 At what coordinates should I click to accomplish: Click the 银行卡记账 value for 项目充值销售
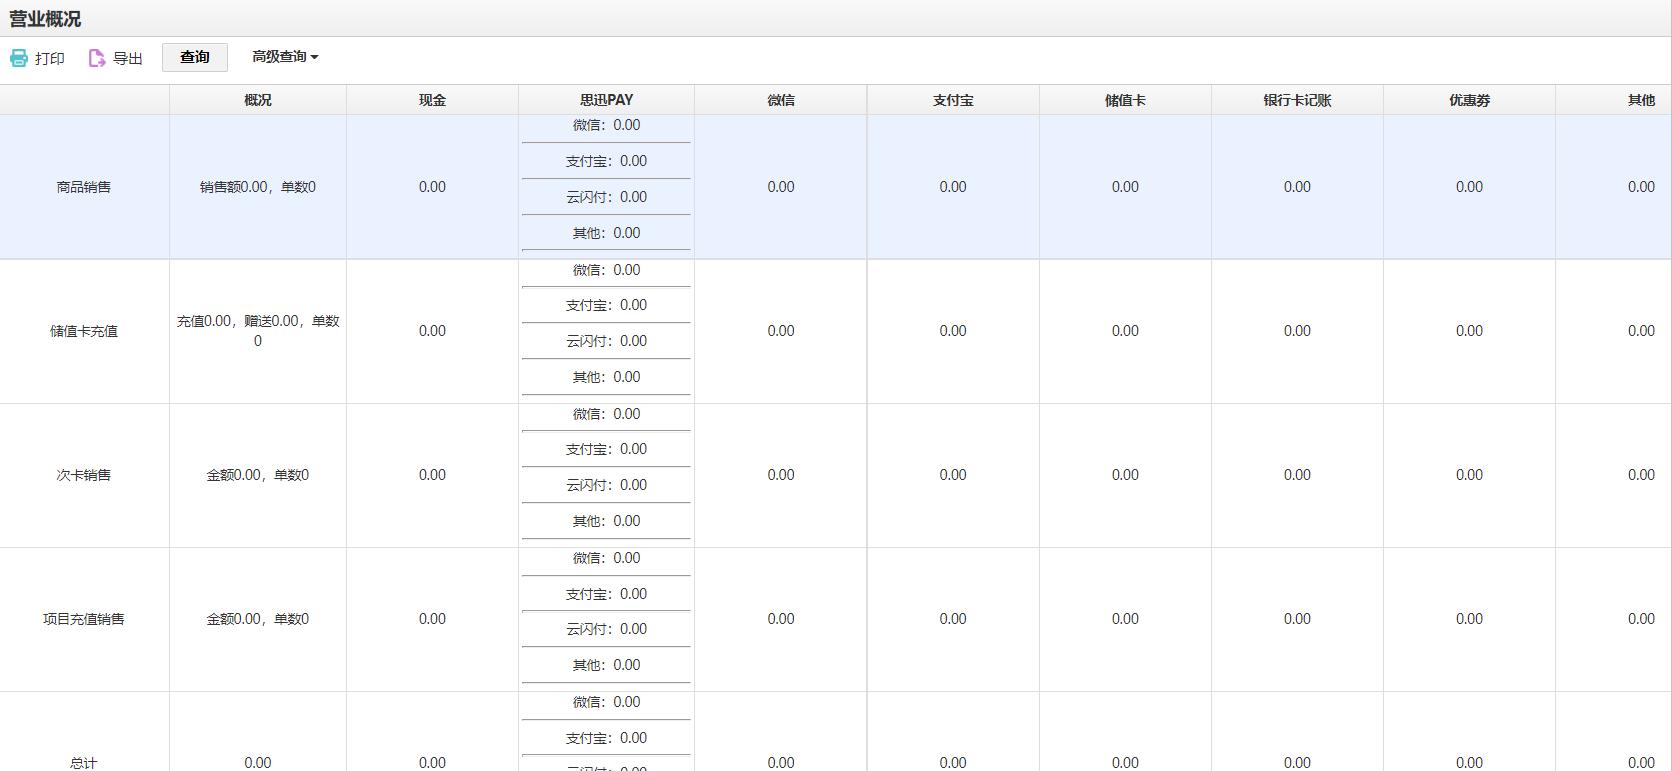tap(1297, 619)
